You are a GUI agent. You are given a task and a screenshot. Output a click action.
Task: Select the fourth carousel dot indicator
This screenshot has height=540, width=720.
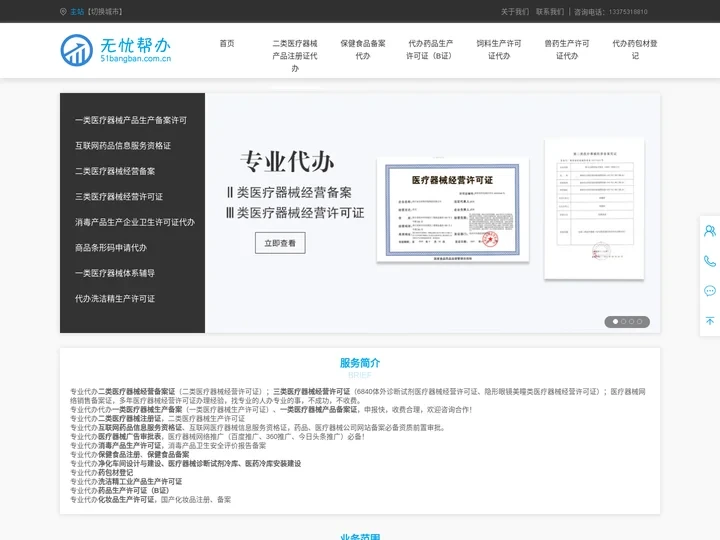(x=639, y=322)
